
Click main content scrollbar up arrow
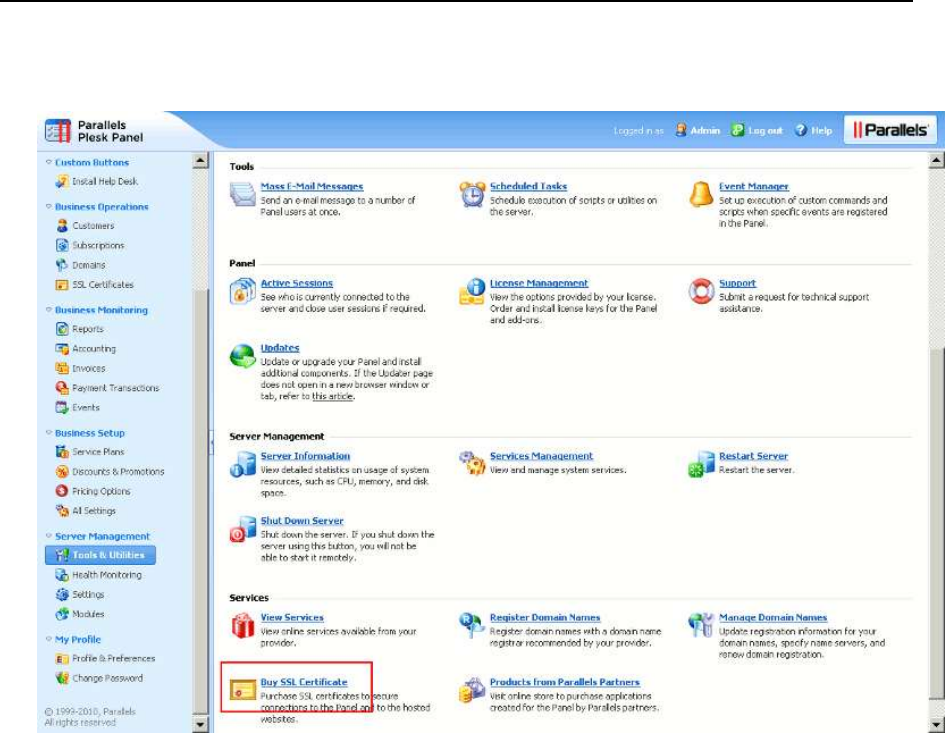[937, 160]
